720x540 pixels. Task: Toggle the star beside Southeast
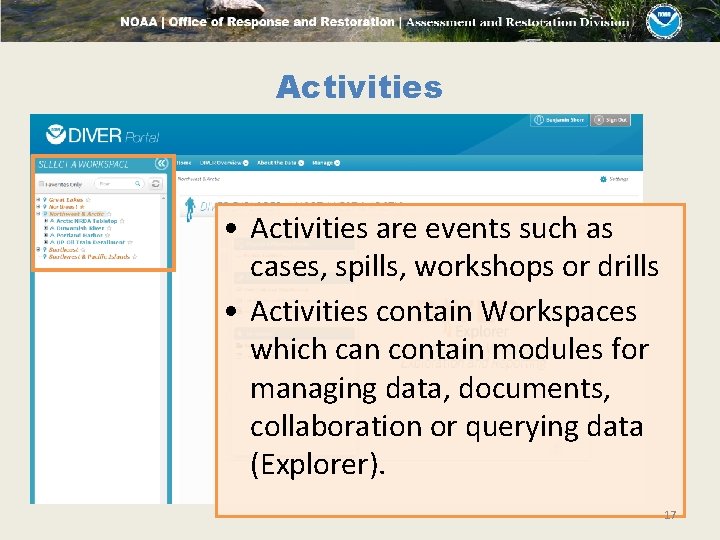[83, 249]
